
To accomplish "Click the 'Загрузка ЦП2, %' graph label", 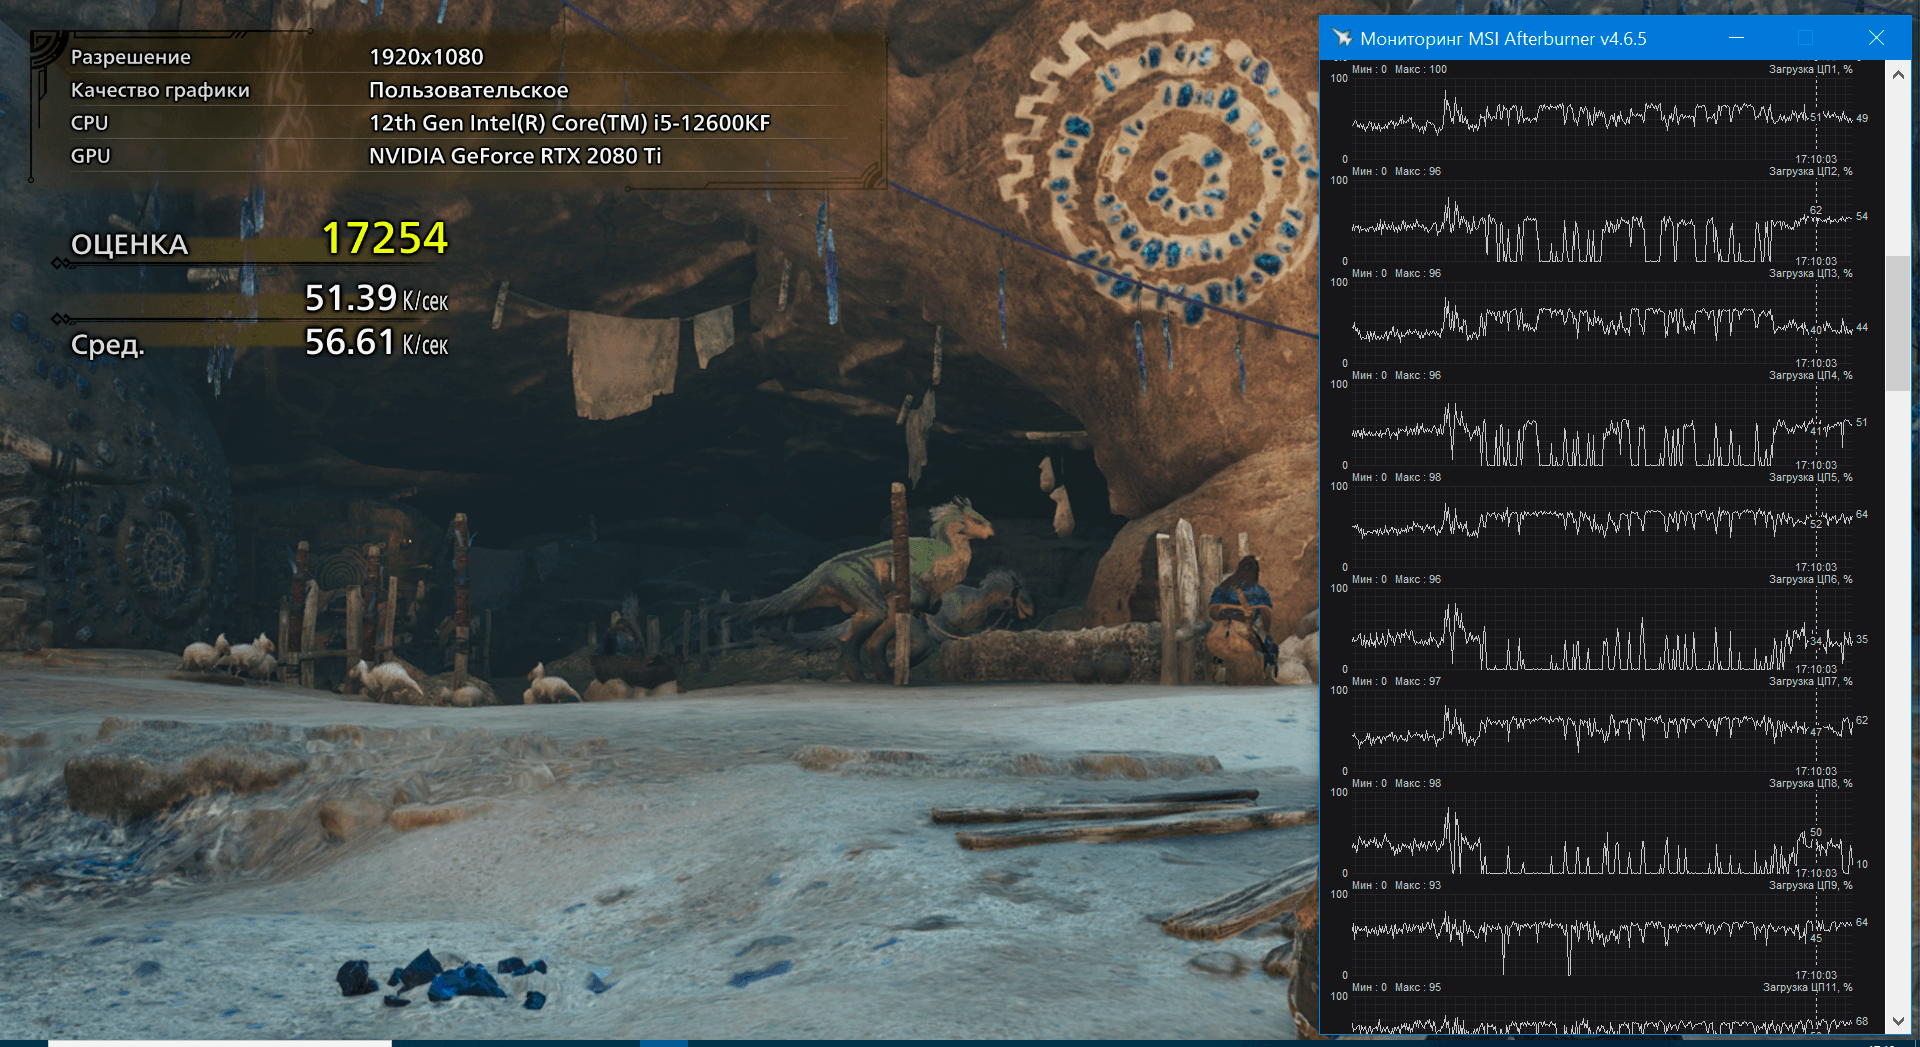I will coord(1810,171).
